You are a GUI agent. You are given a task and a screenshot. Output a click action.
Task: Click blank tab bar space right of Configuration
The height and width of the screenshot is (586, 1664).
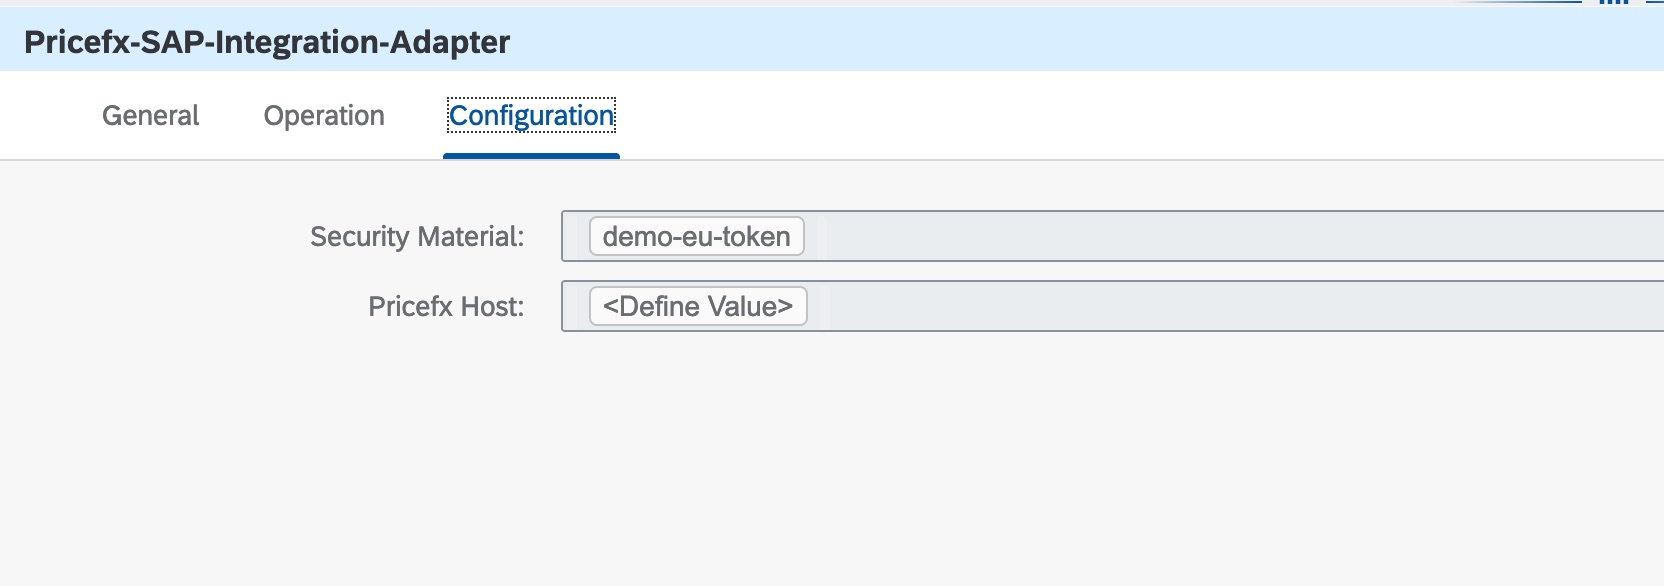[x=1000, y=116]
